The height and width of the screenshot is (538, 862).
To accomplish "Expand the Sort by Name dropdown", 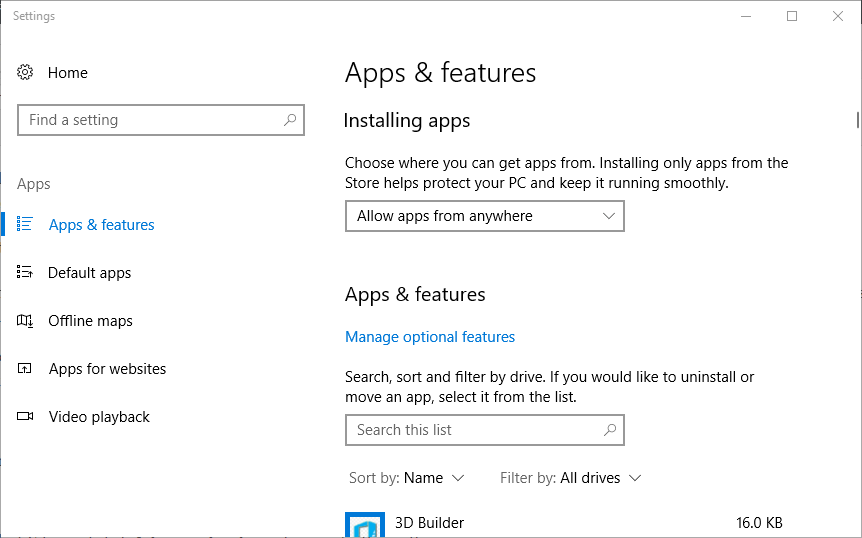I will click(x=407, y=478).
